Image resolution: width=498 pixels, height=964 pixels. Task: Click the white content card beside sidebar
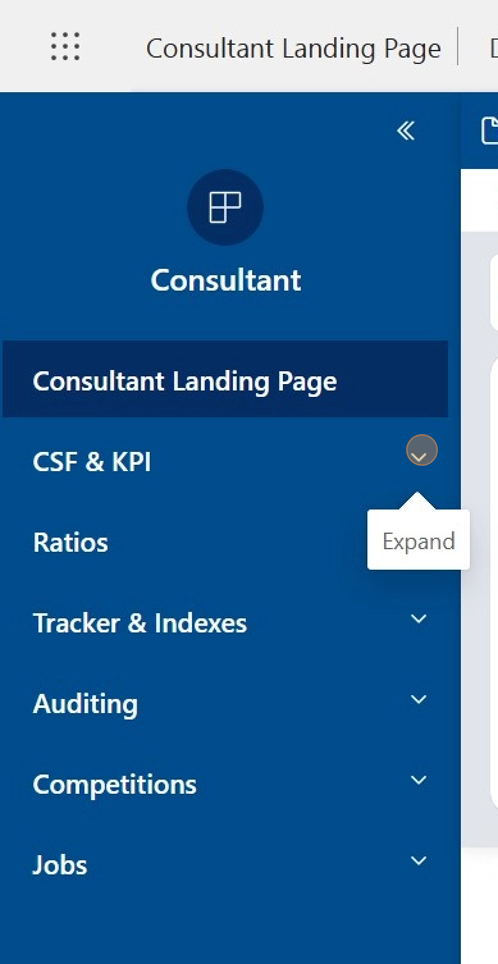494,582
